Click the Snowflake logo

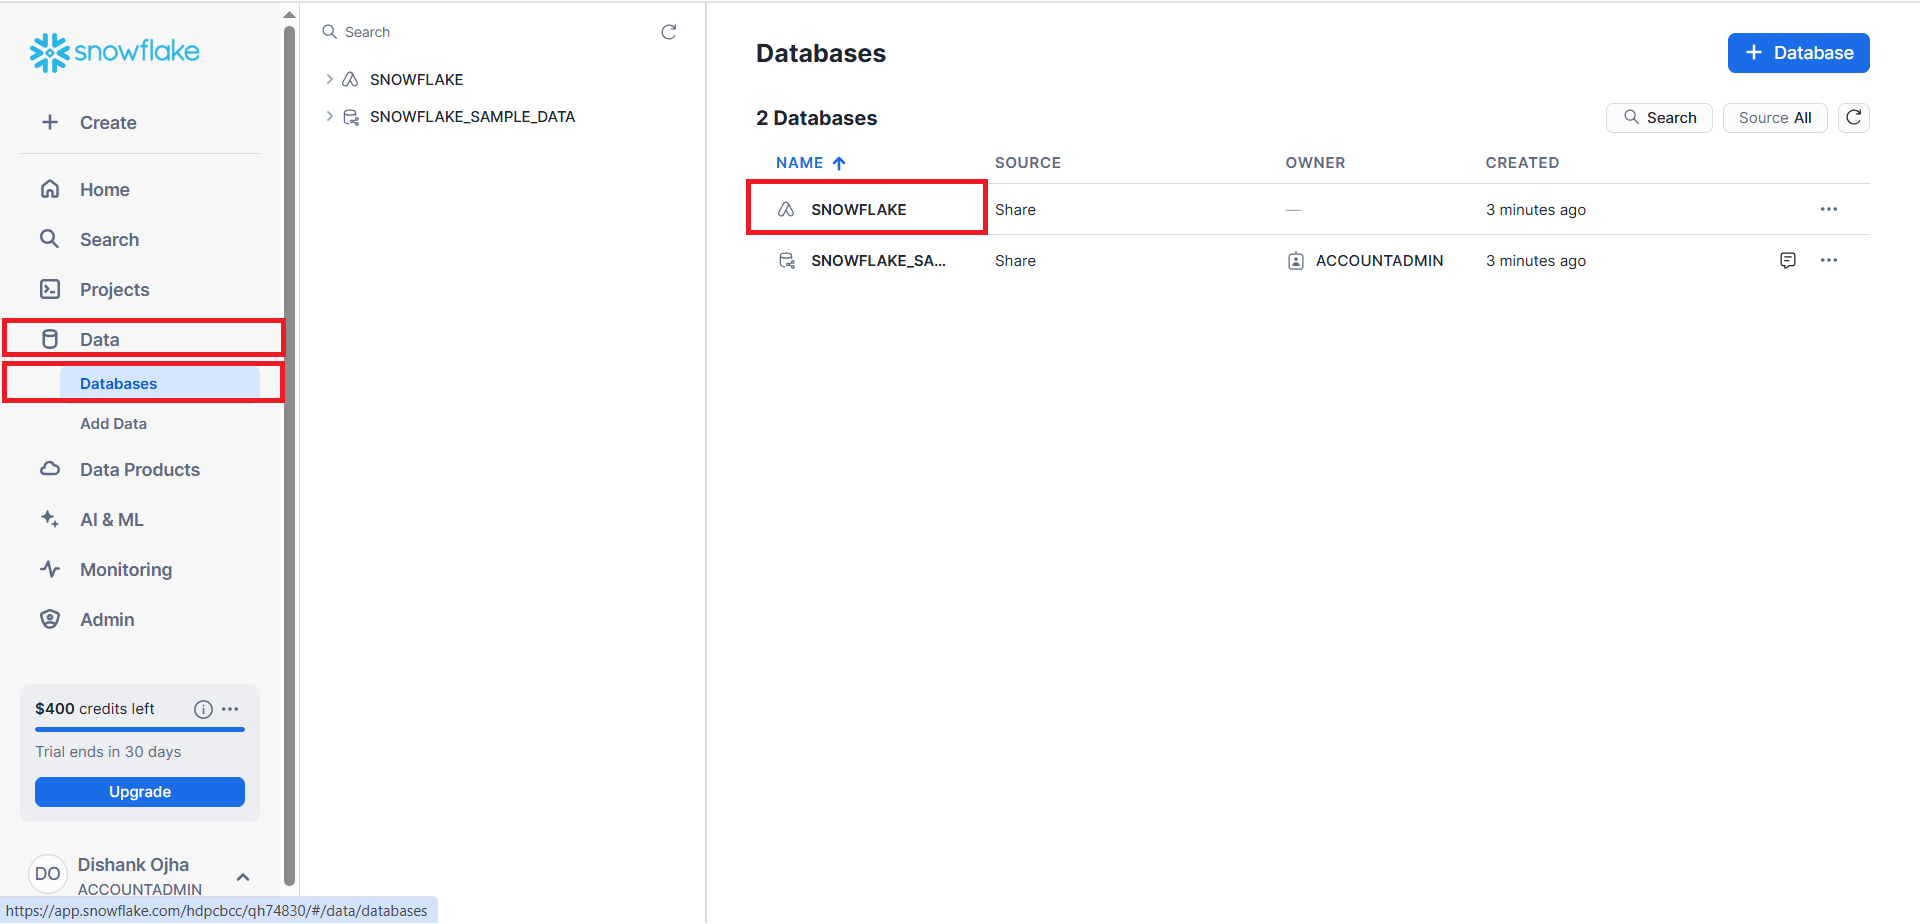pyautogui.click(x=114, y=52)
